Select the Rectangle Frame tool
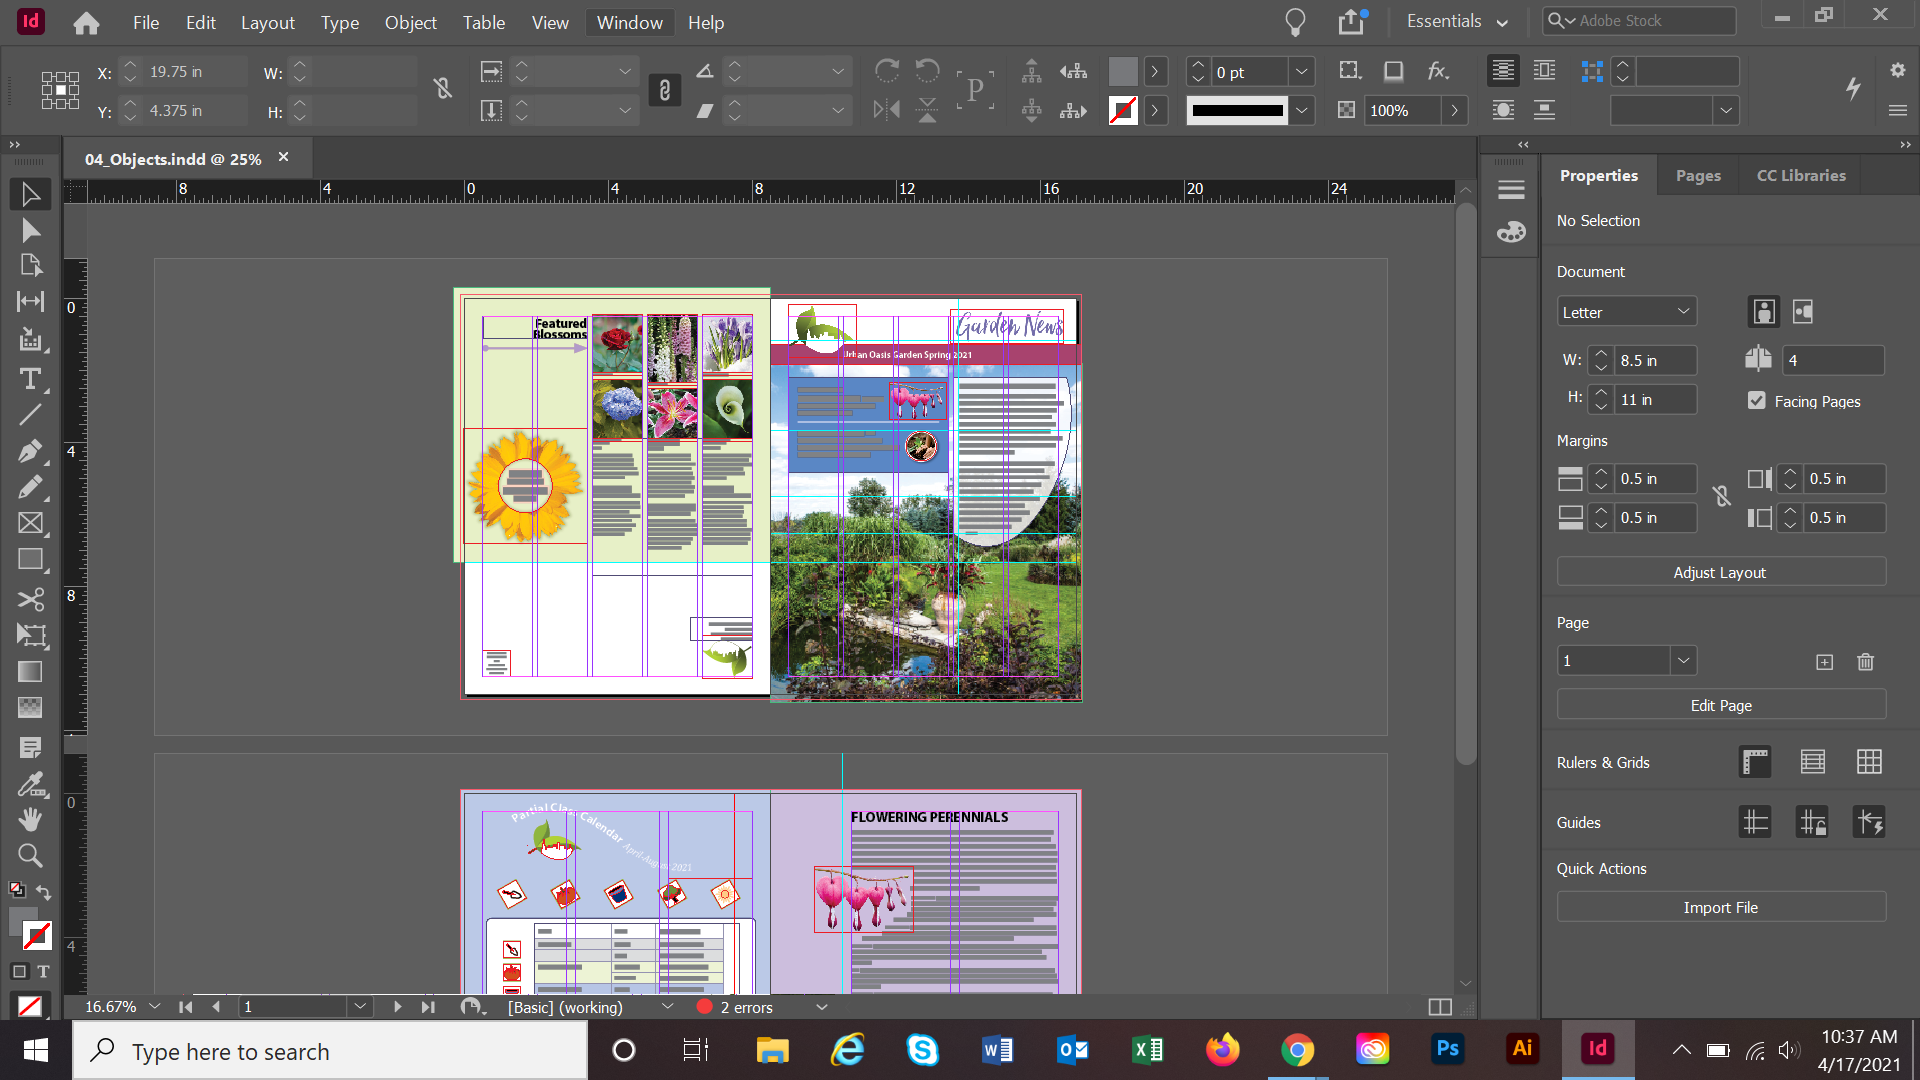 (30, 523)
